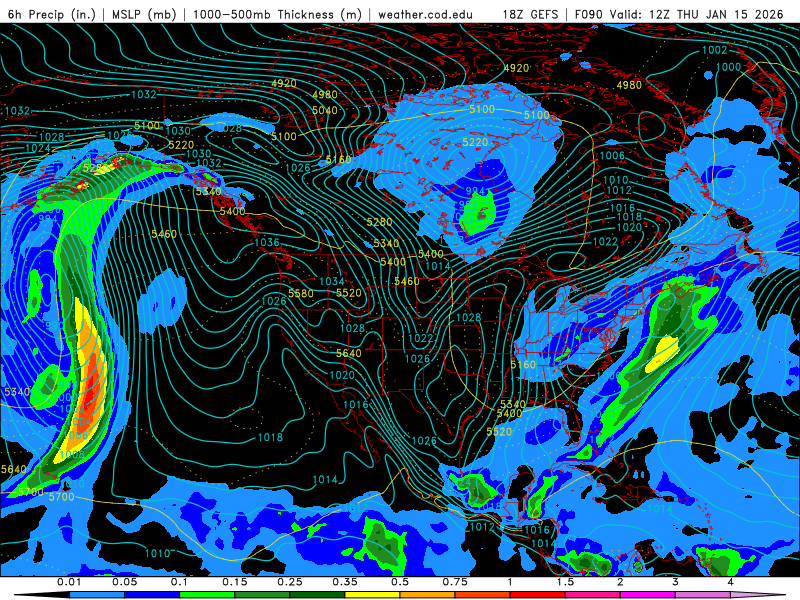Click the '1.5' legend value

(x=565, y=582)
